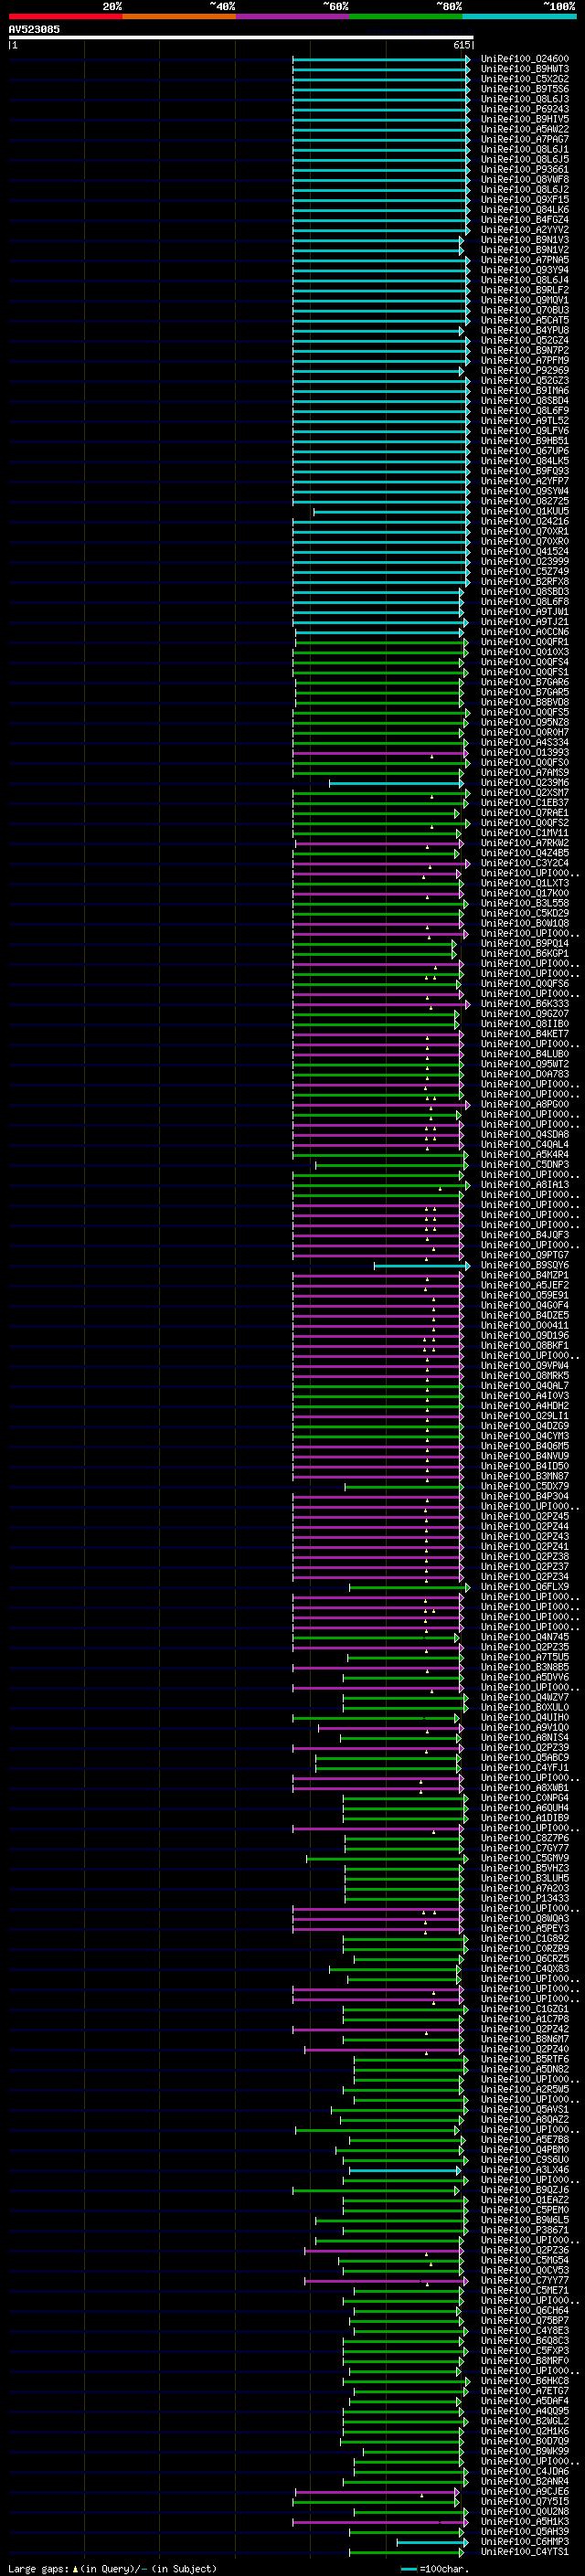Viewport: 585px width, 2576px height.
Task: Select the label UniRef100_Q84LK6
Action: pyautogui.click(x=525, y=210)
